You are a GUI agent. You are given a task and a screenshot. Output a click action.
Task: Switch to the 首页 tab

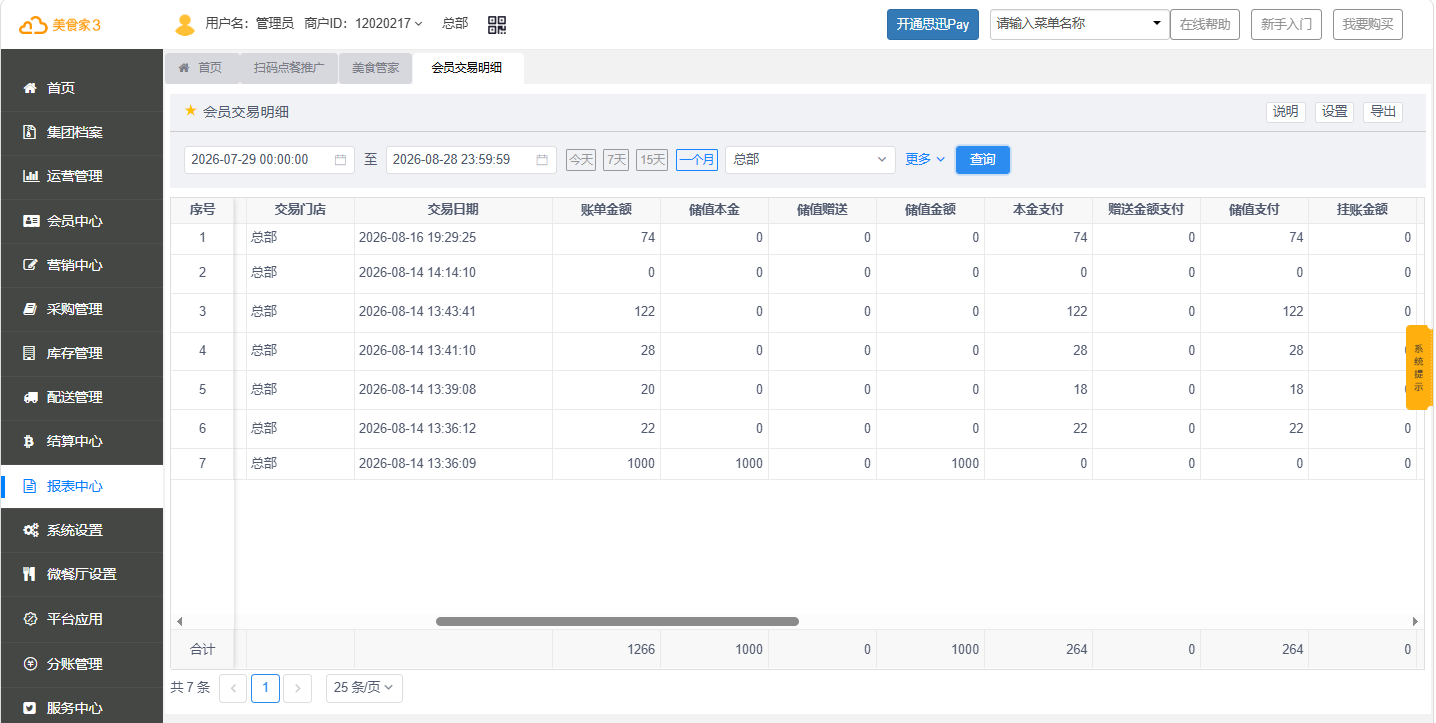coord(201,68)
